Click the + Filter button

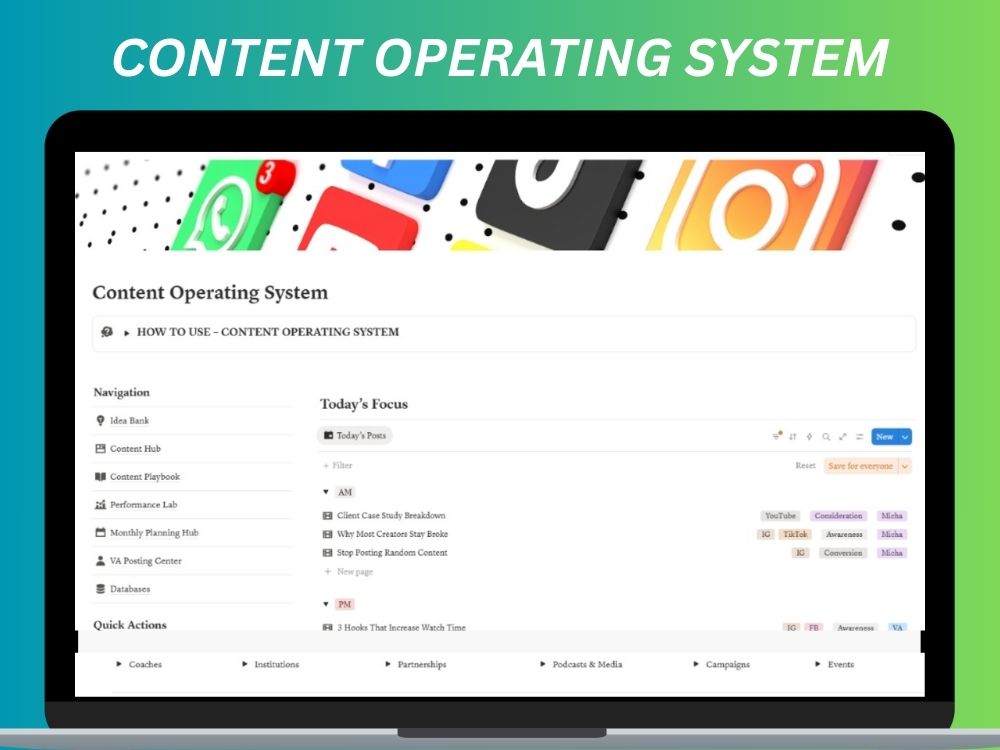(338, 466)
